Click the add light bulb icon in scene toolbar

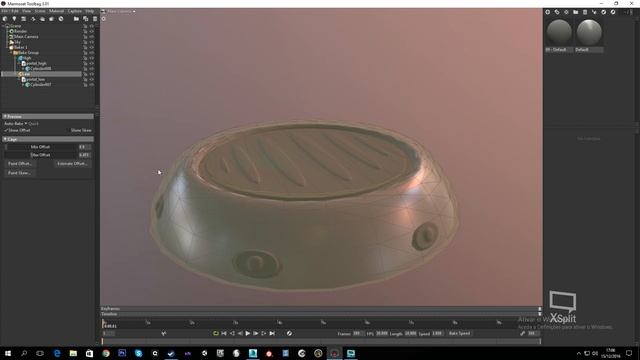click(x=14, y=19)
